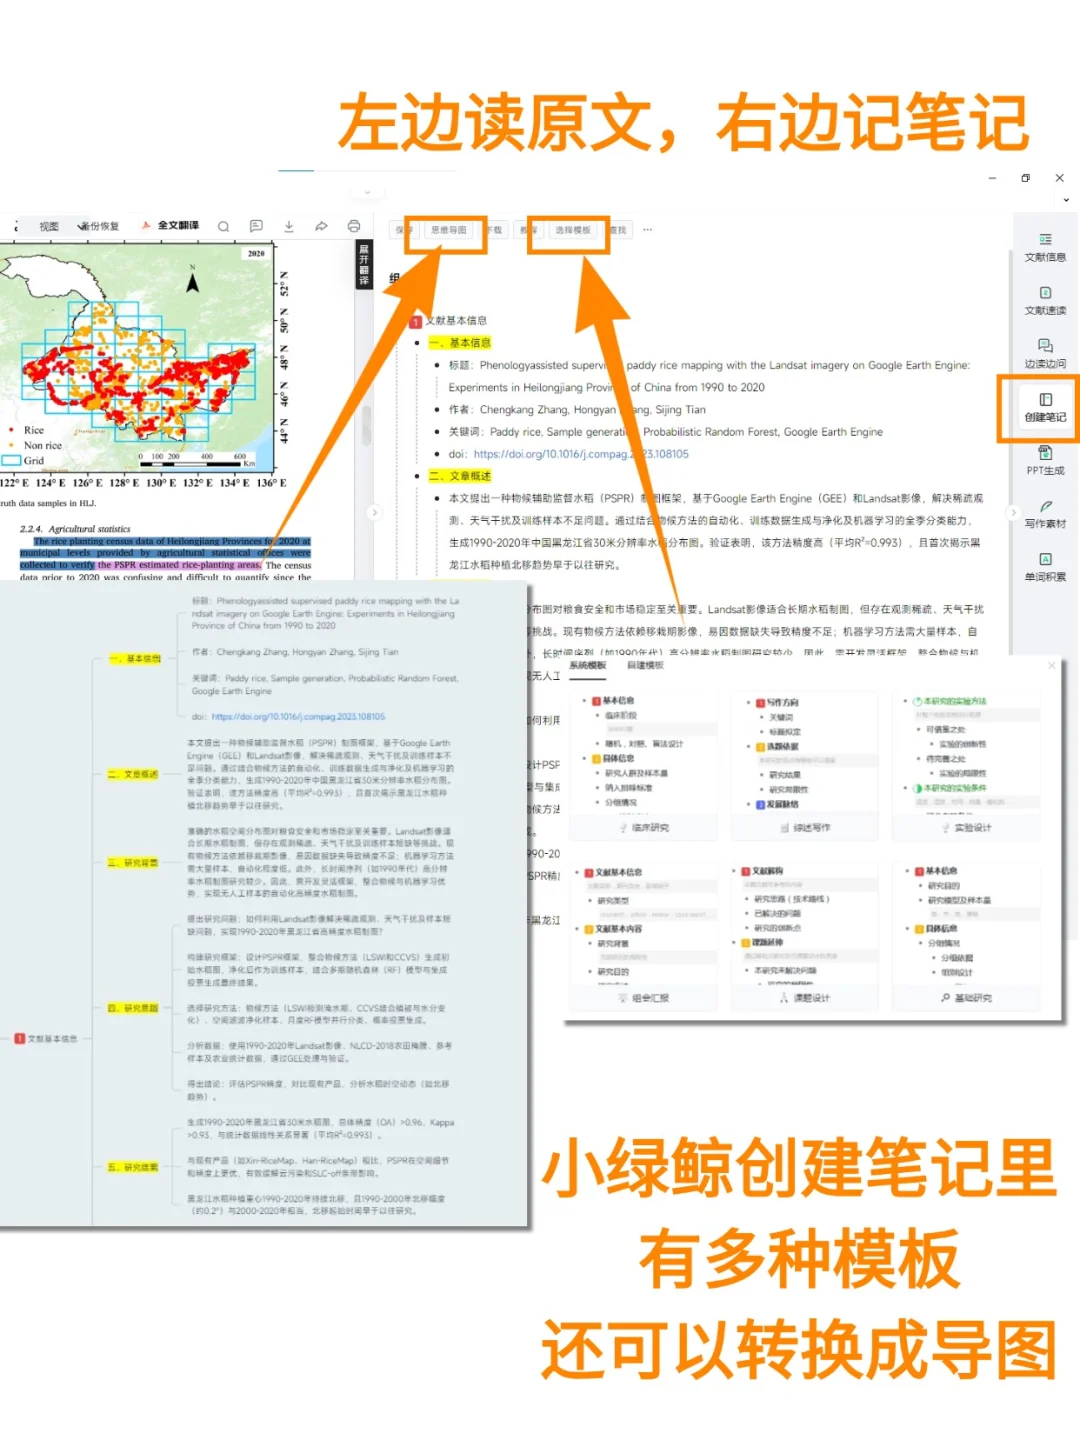Click the print icon in the PDF toolbar
1080x1440 pixels.
click(355, 226)
